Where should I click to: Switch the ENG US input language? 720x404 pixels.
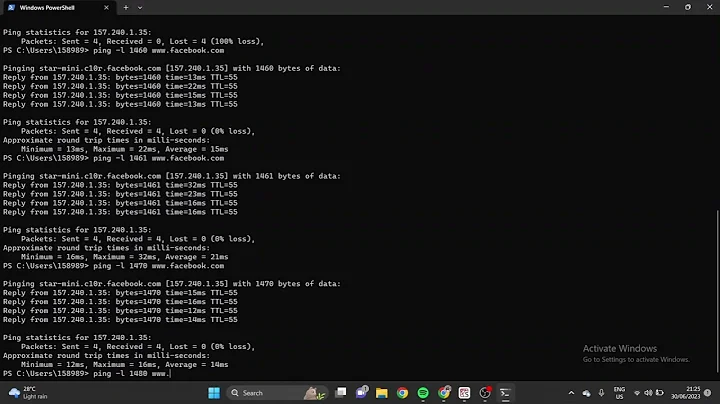(619, 393)
